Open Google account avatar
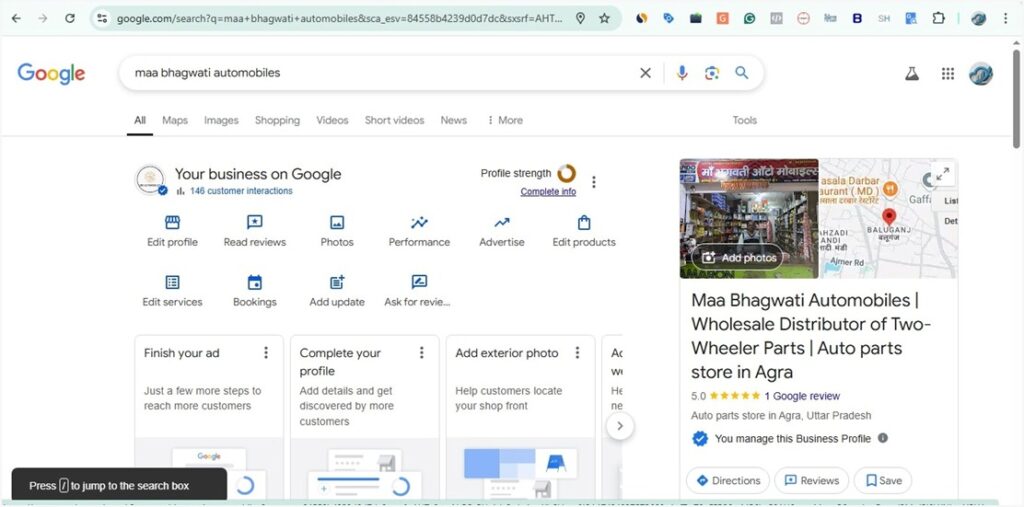1024x507 pixels. (981, 73)
